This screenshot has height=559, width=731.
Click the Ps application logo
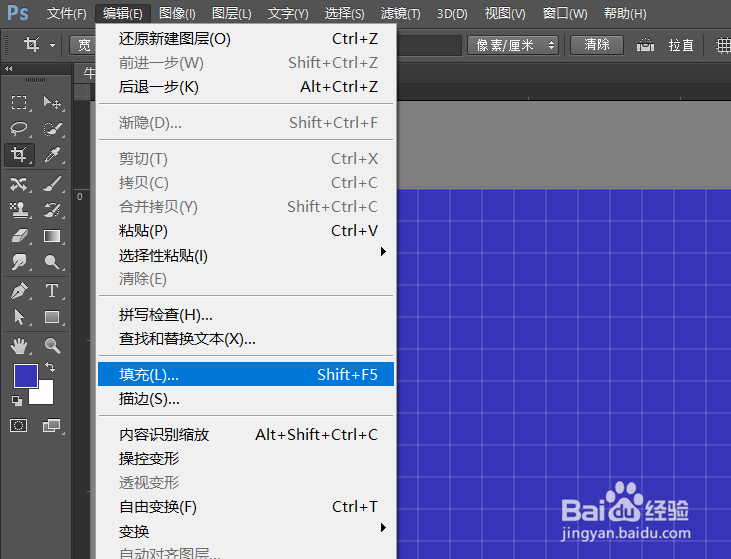pyautogui.click(x=18, y=13)
